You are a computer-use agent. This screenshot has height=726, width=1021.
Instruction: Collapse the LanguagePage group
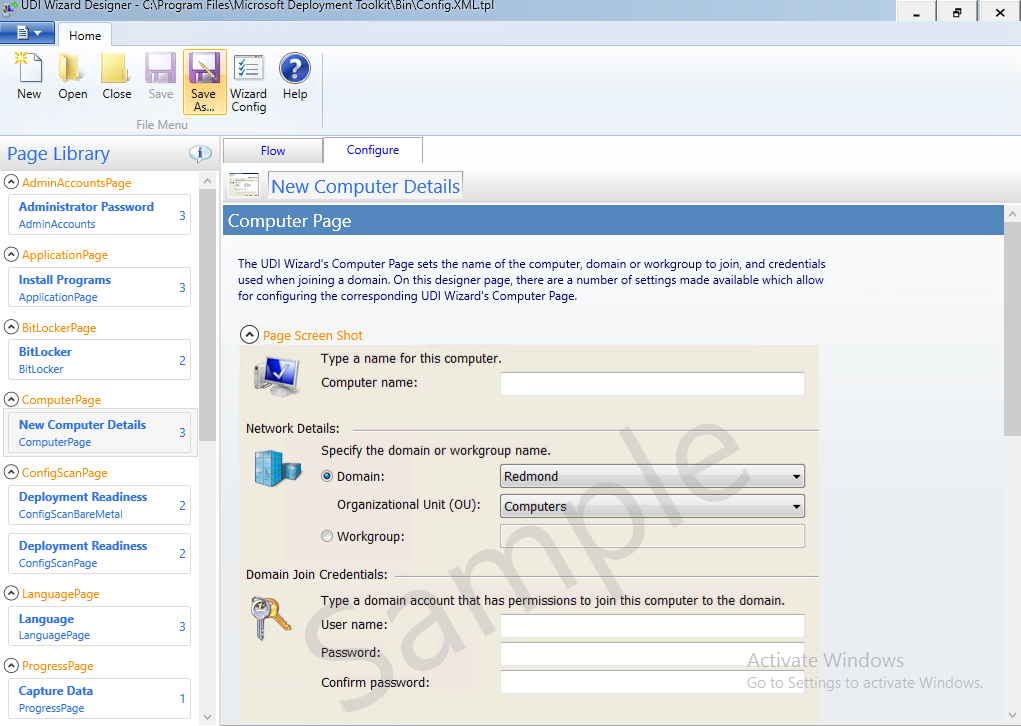(11, 593)
